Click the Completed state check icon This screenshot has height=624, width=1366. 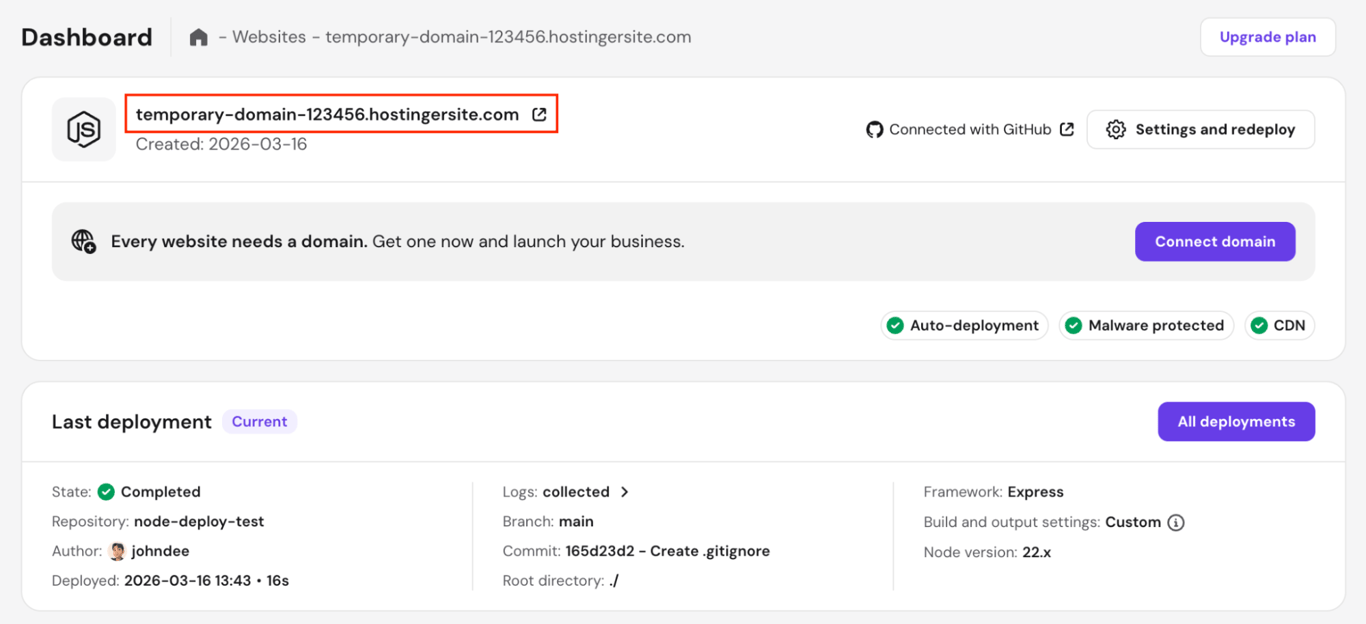(106, 492)
